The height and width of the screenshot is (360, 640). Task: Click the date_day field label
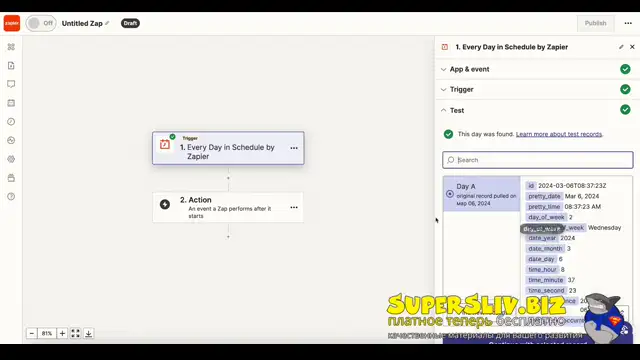point(541,259)
